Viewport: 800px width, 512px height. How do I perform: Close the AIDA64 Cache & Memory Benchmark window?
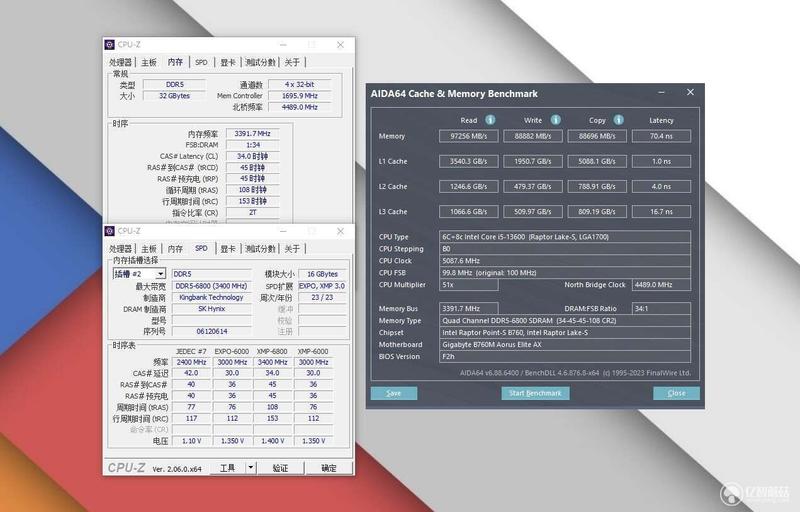(x=690, y=92)
